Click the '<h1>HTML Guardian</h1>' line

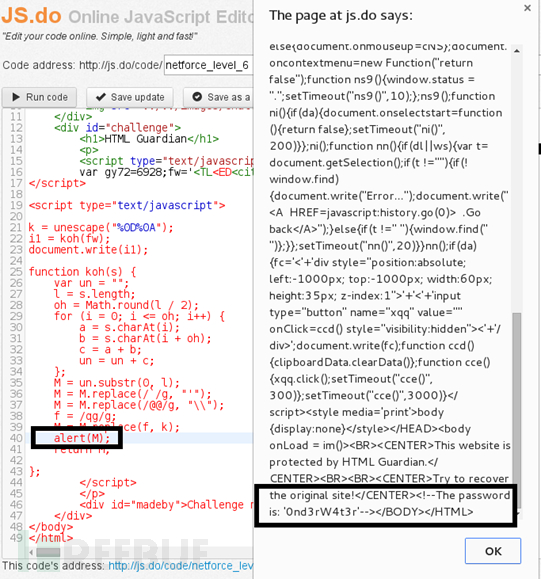149,139
